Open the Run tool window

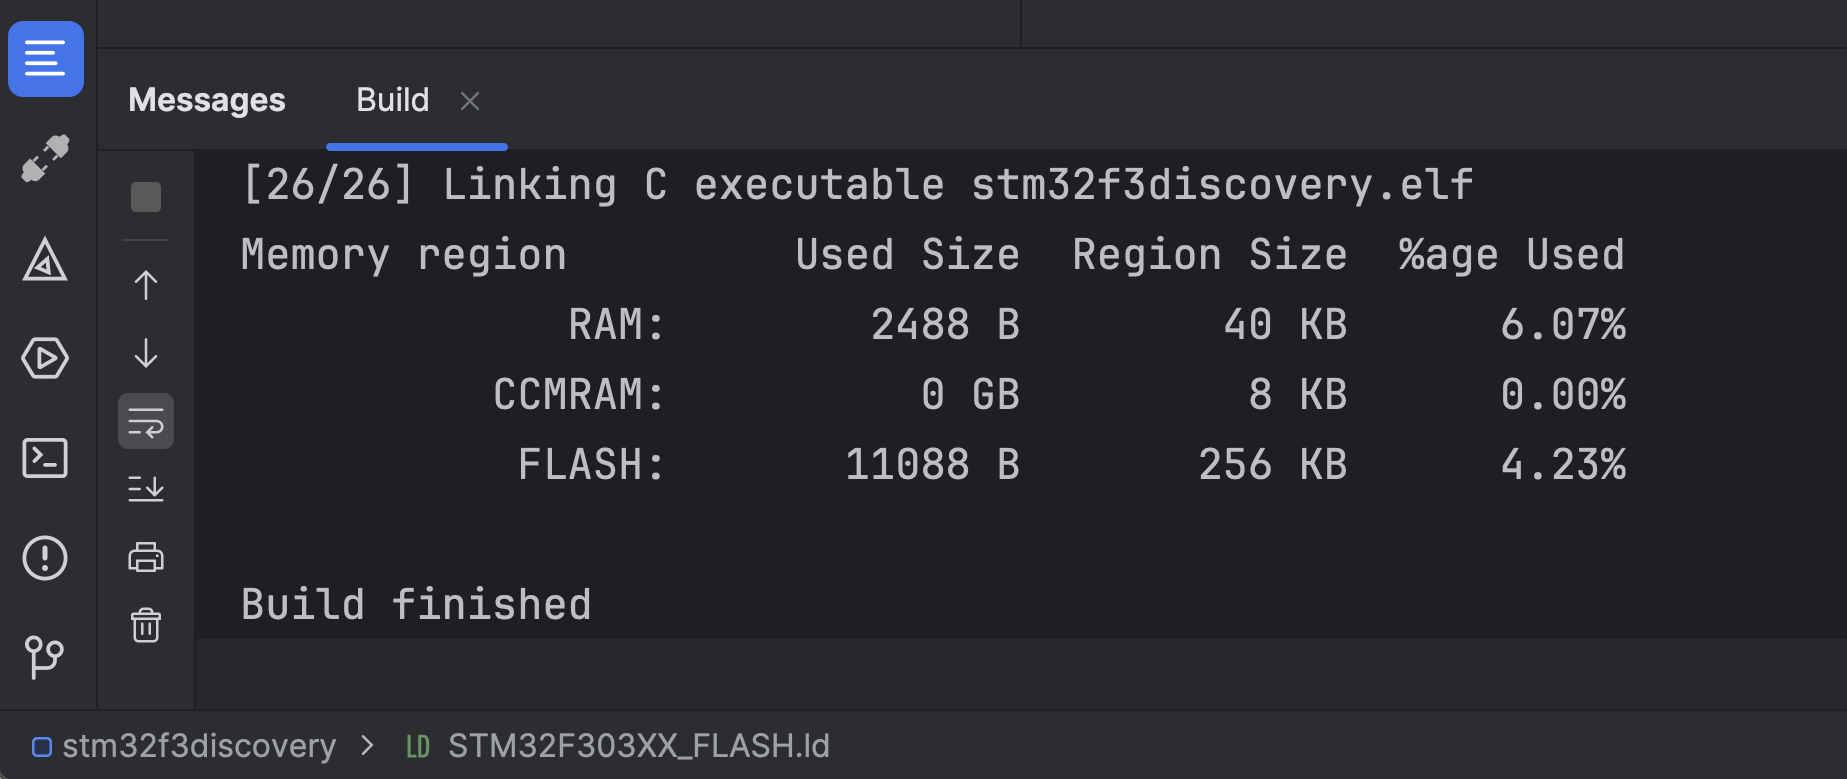point(45,358)
